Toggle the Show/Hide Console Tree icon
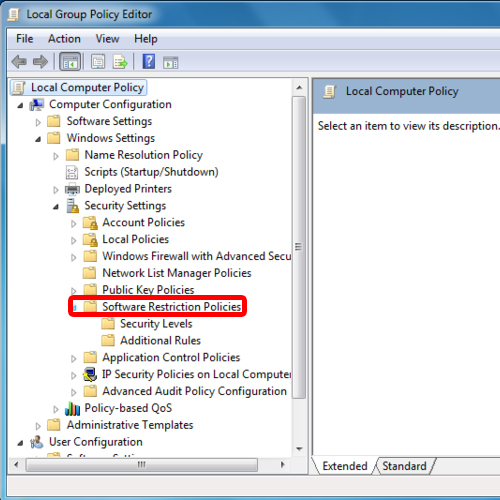 tap(70, 62)
